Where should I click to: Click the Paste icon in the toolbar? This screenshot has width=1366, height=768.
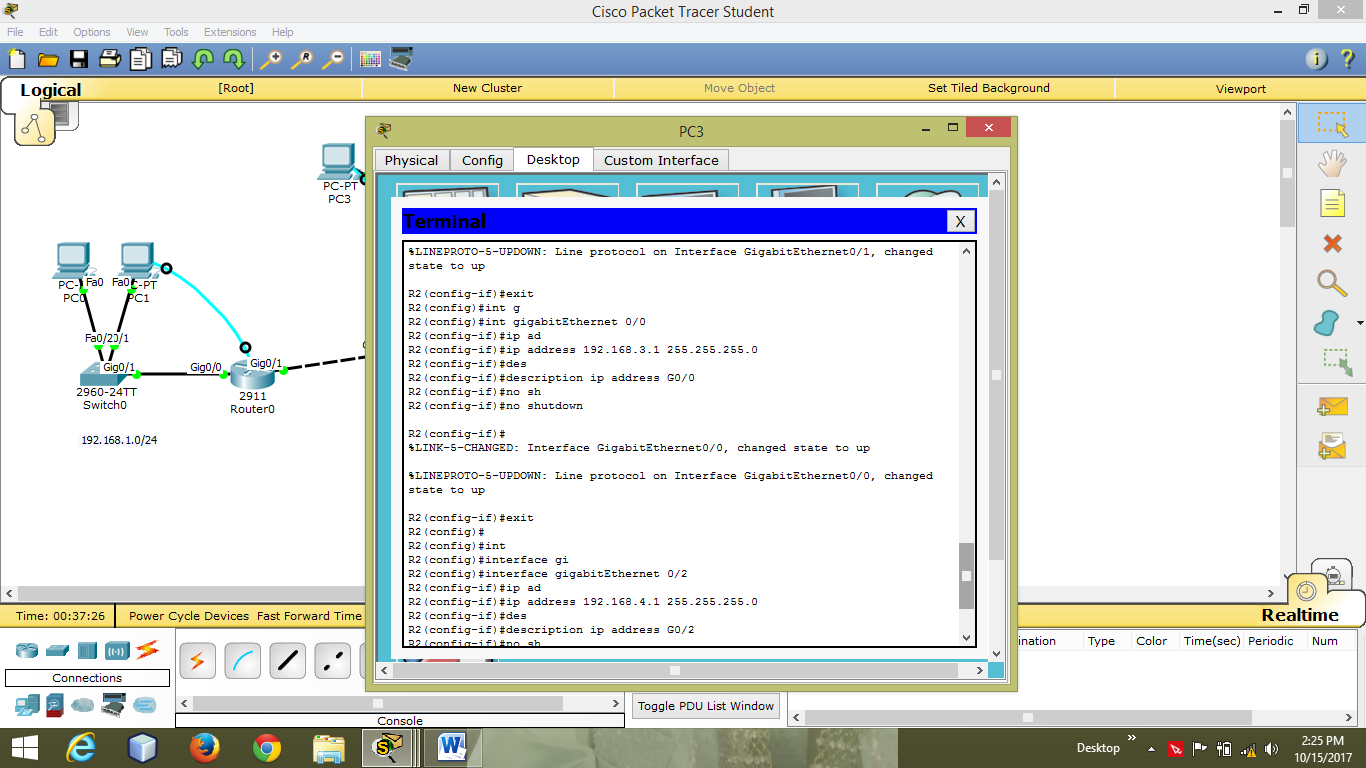click(x=172, y=59)
